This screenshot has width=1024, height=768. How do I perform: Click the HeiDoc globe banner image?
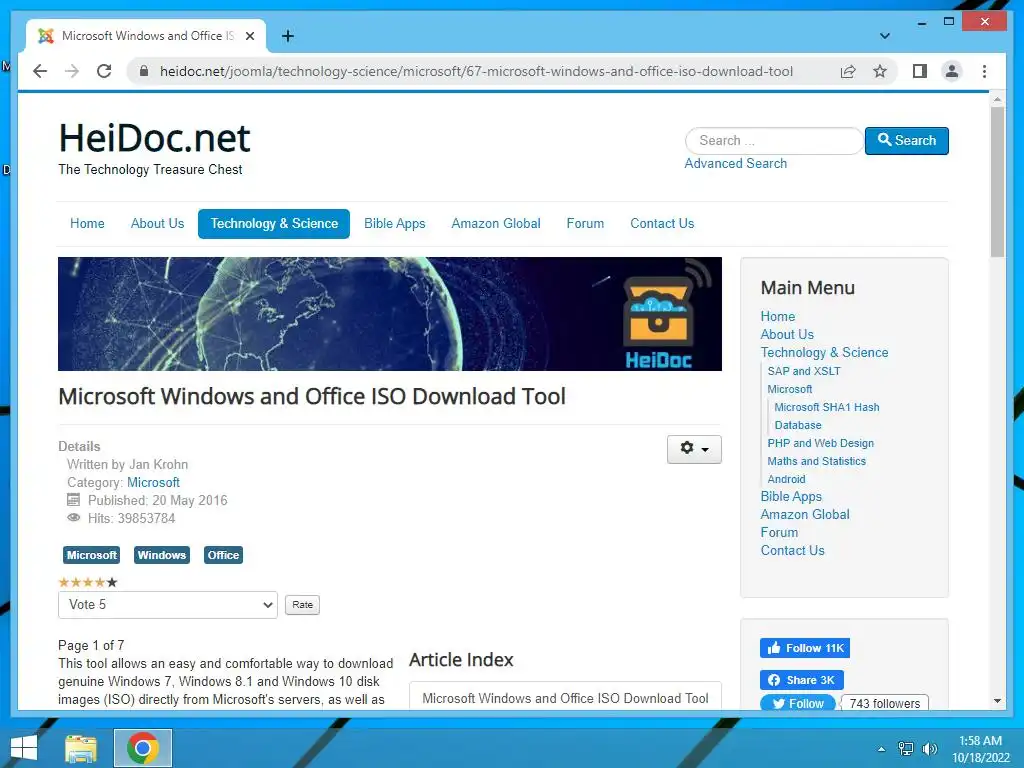390,313
